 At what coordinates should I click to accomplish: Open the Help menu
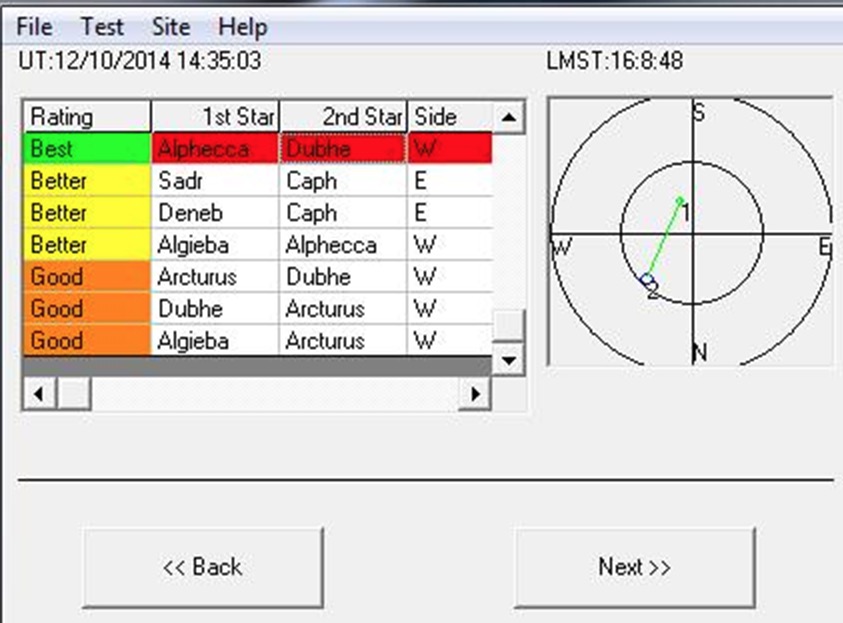(x=242, y=26)
